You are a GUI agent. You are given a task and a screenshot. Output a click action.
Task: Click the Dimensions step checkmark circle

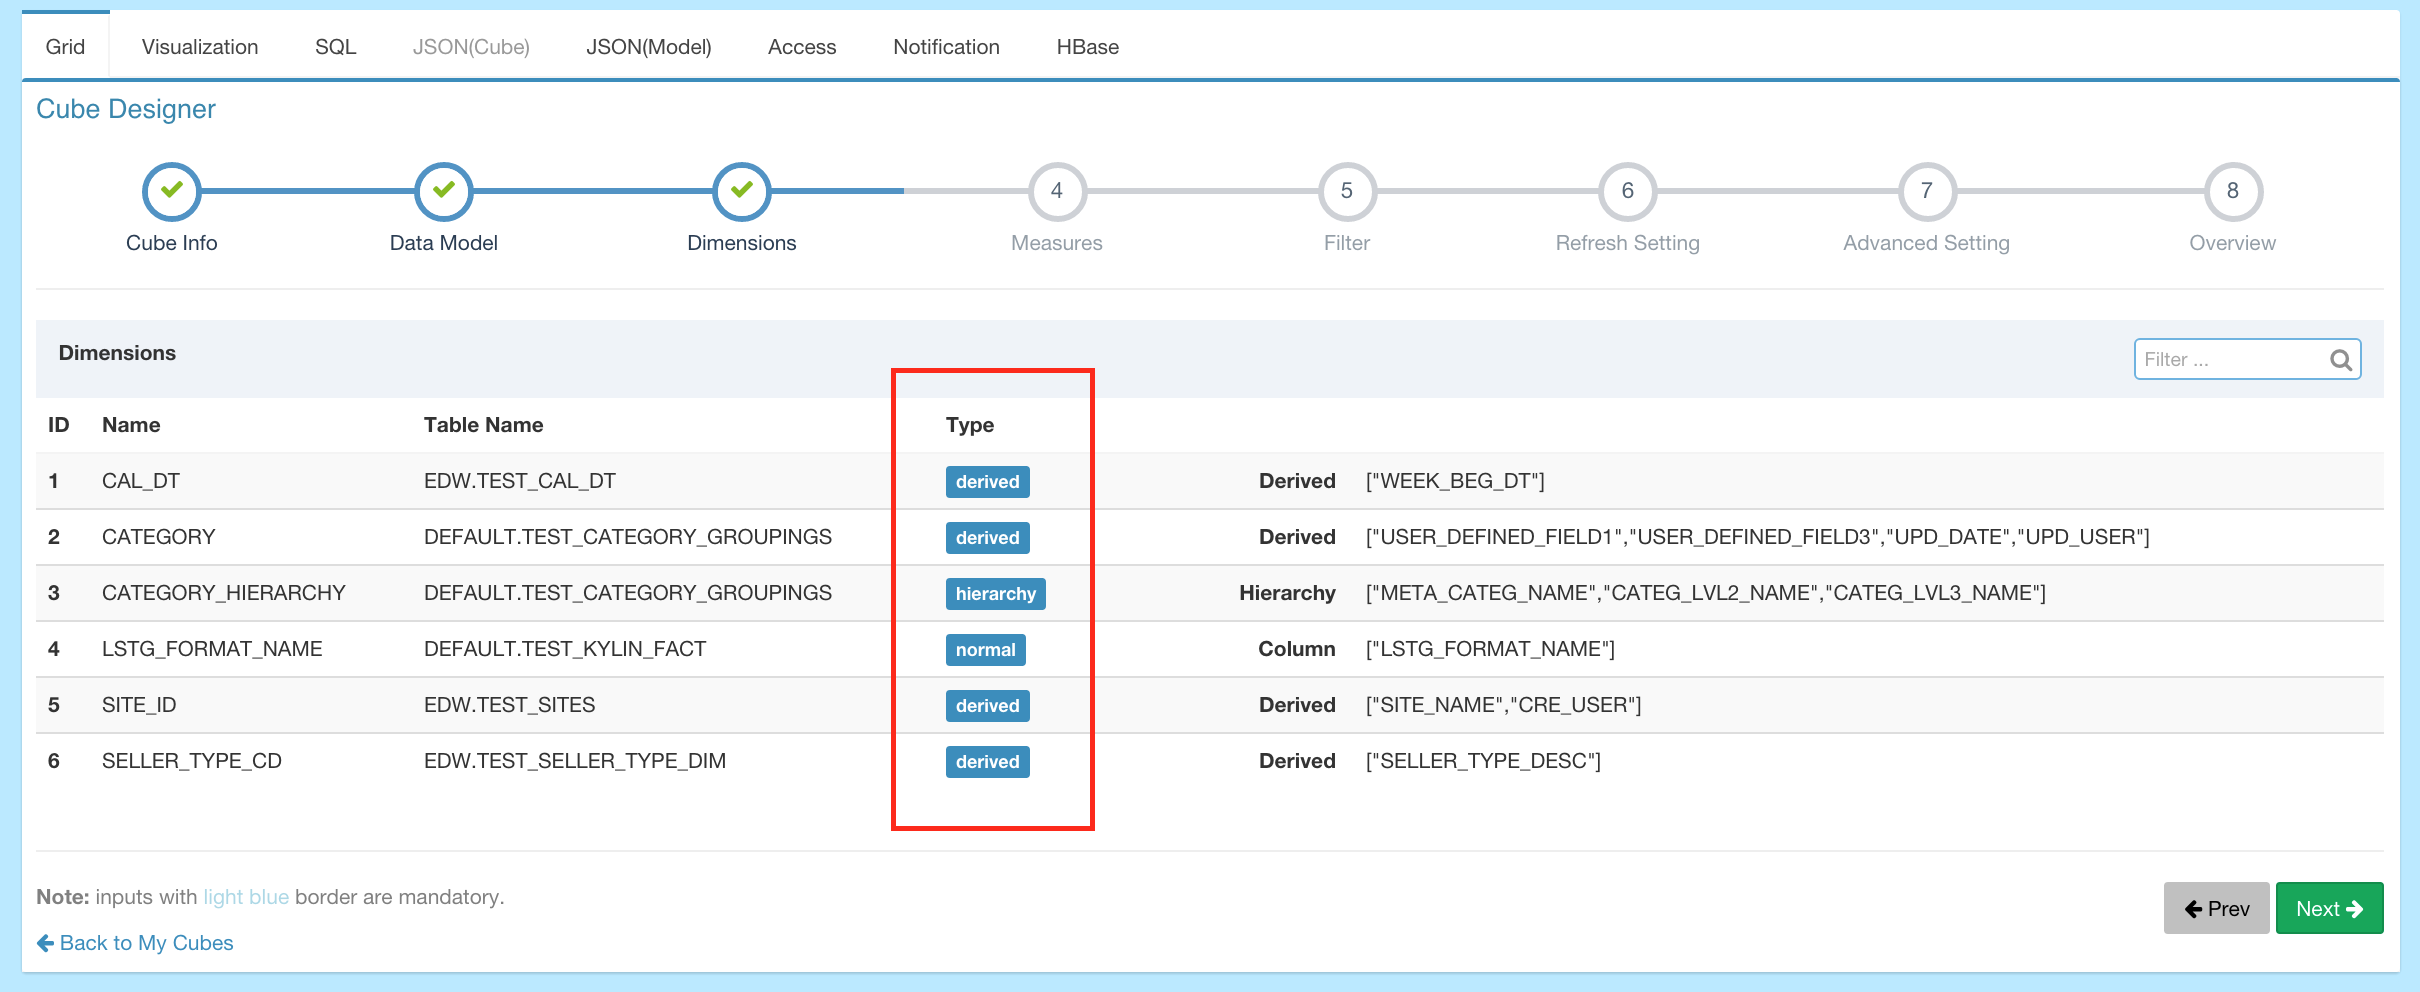point(742,191)
